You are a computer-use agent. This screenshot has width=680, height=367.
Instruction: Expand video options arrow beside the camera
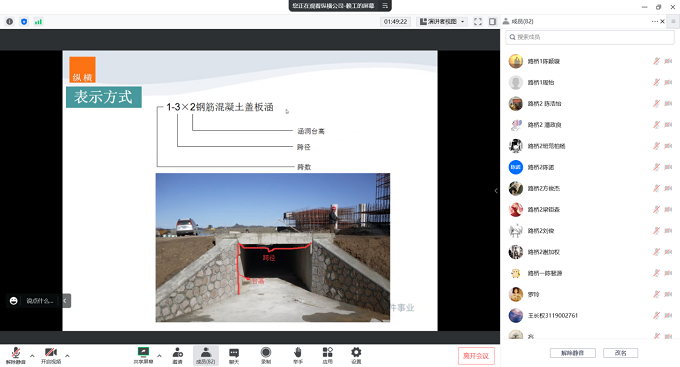coord(67,356)
